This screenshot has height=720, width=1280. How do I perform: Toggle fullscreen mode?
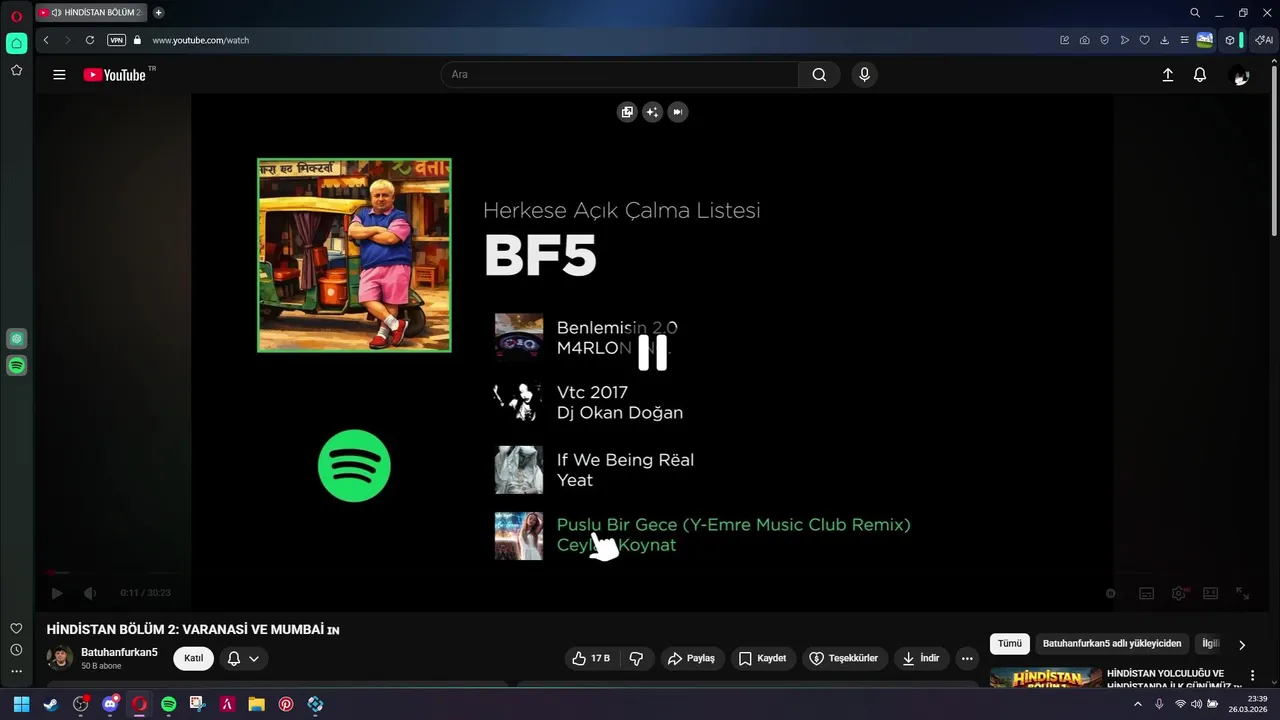(x=1242, y=593)
